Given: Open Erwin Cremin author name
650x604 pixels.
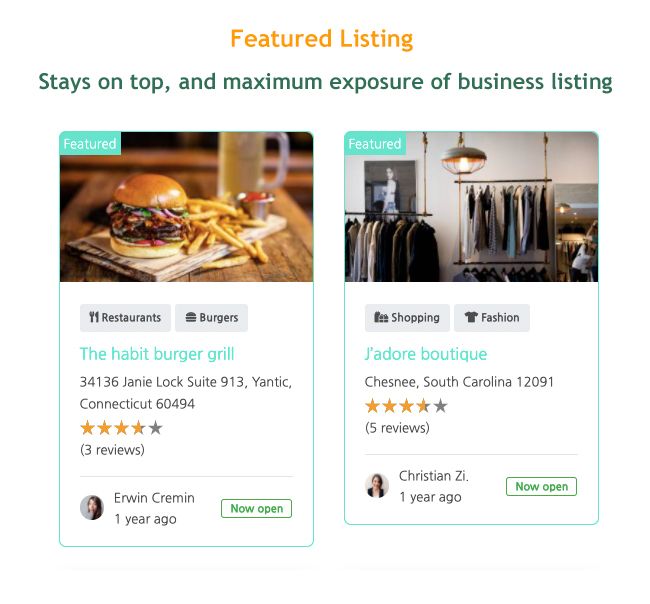Looking at the screenshot, I should pyautogui.click(x=154, y=498).
